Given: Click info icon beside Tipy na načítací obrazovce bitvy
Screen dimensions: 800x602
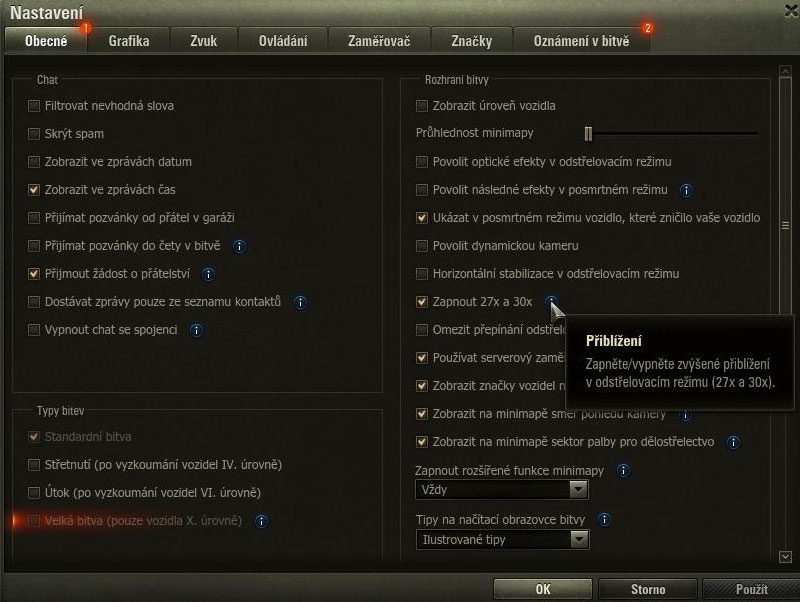Looking at the screenshot, I should tap(604, 520).
